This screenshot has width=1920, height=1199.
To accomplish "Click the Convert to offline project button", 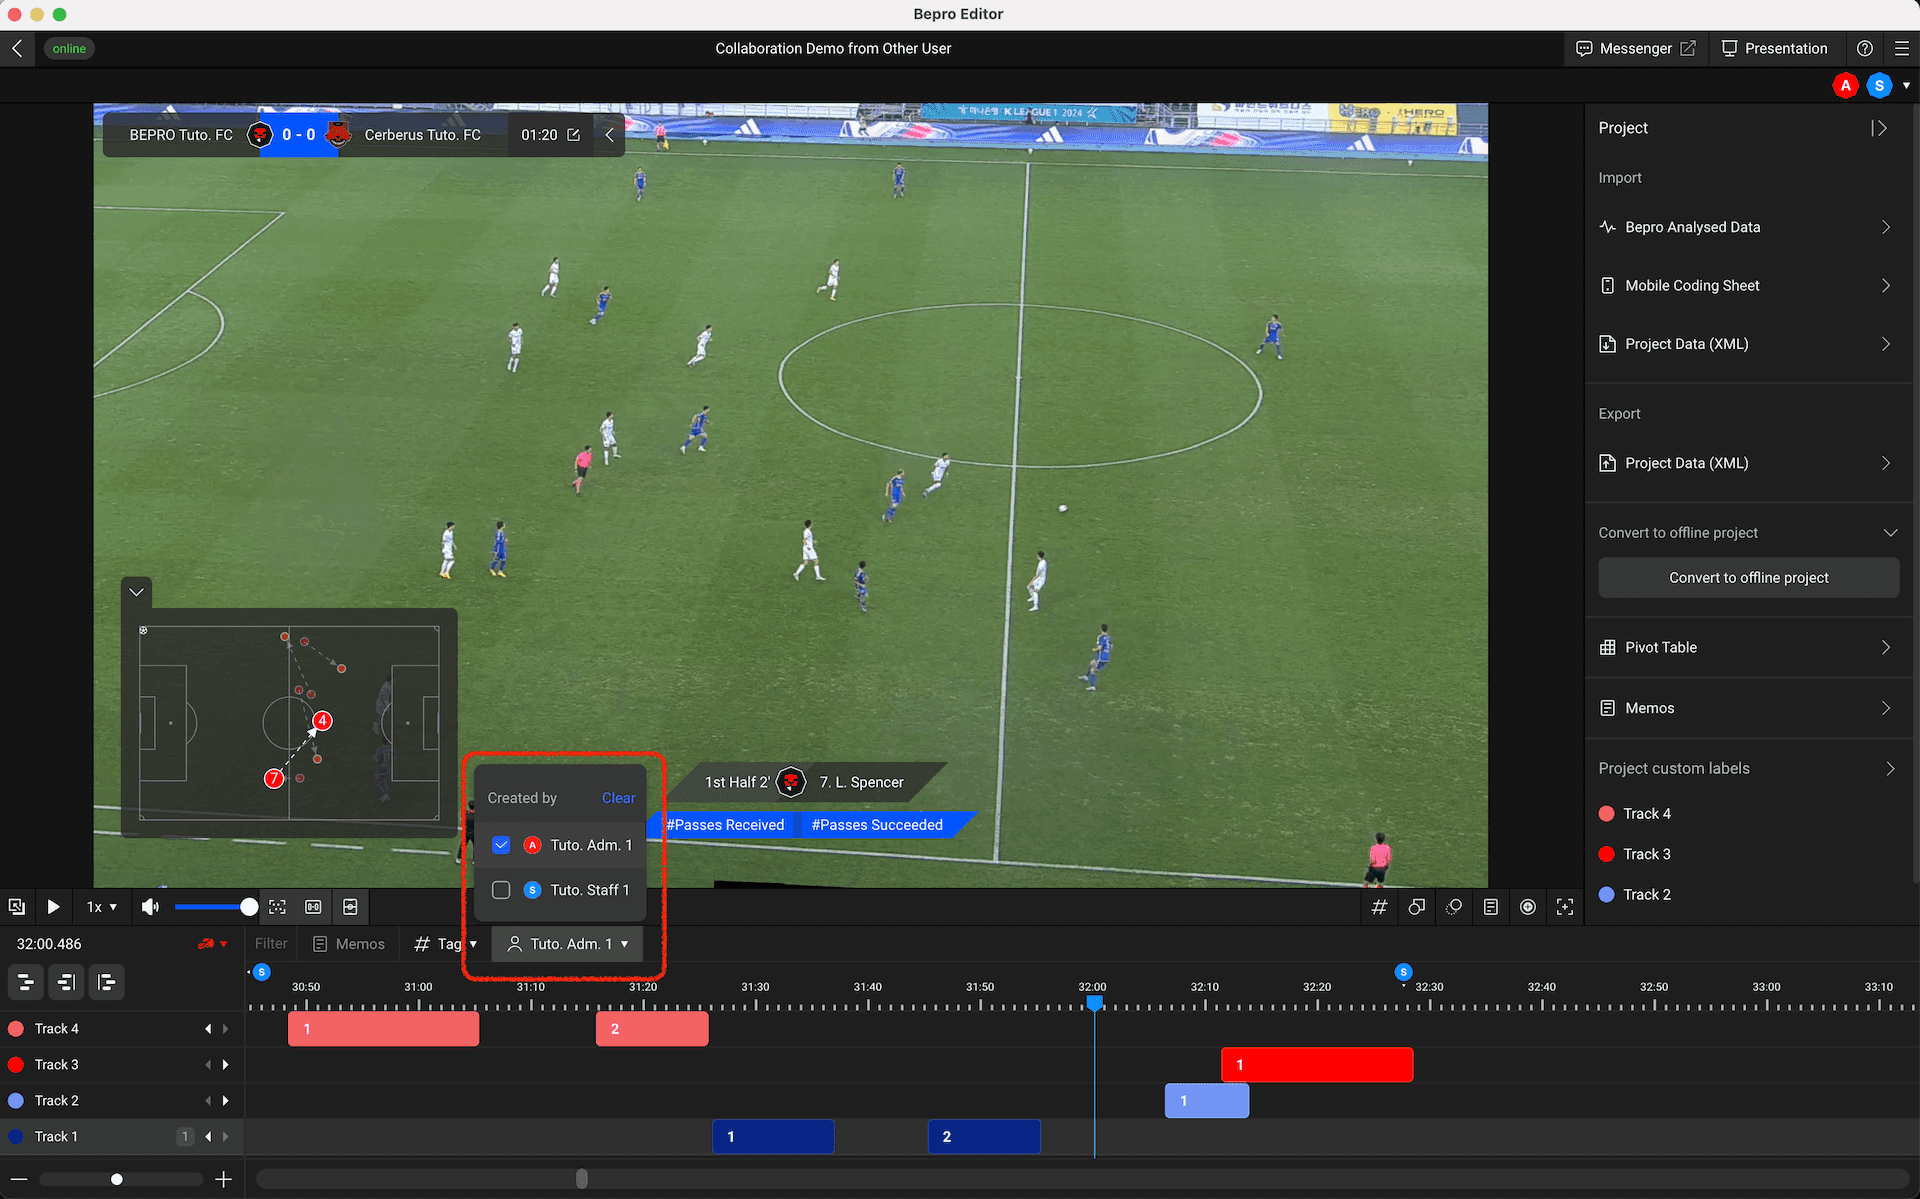I will point(1748,578).
